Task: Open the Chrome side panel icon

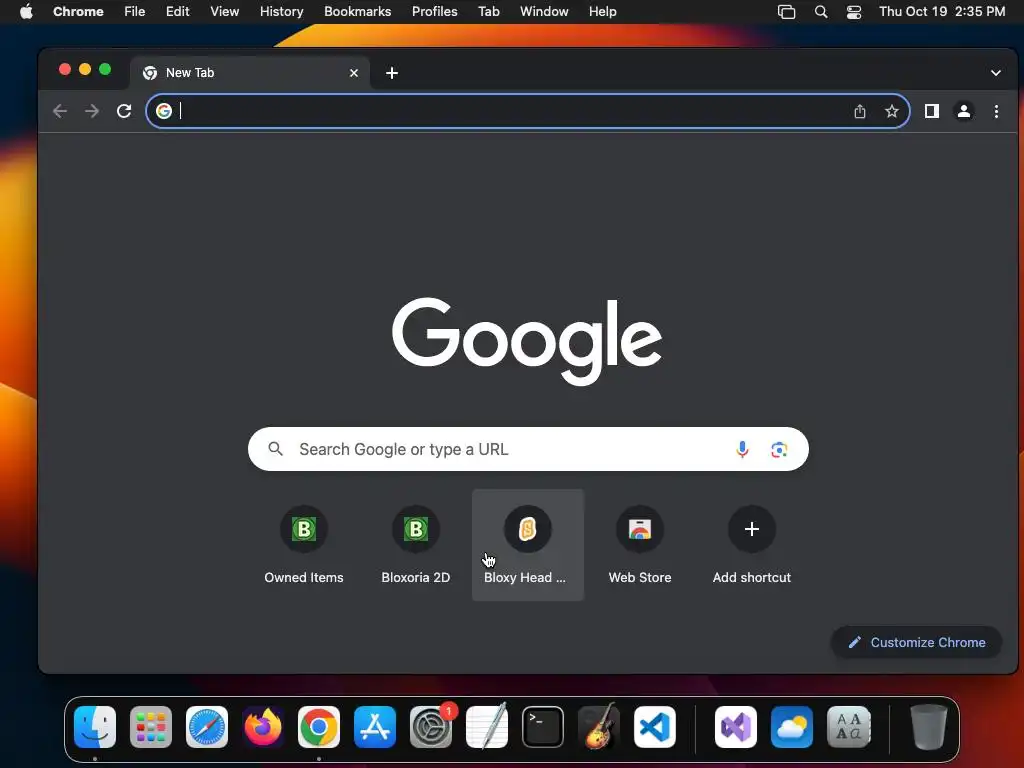Action: 932,111
